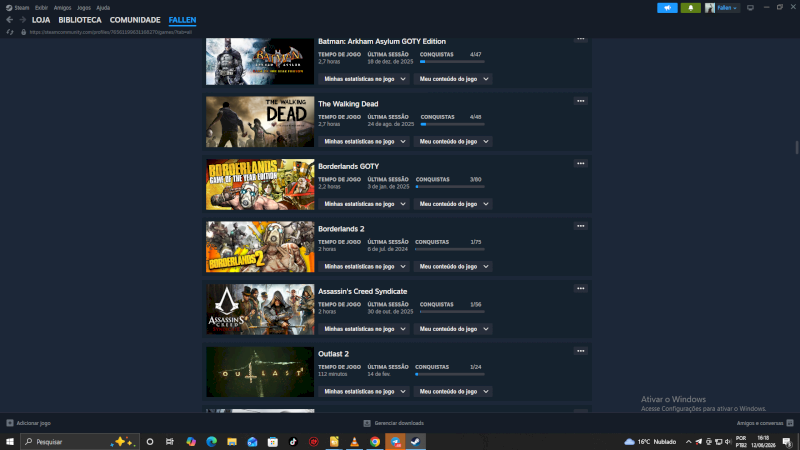
Task: Switch to the COMUNIDADE tab
Action: 135,20
